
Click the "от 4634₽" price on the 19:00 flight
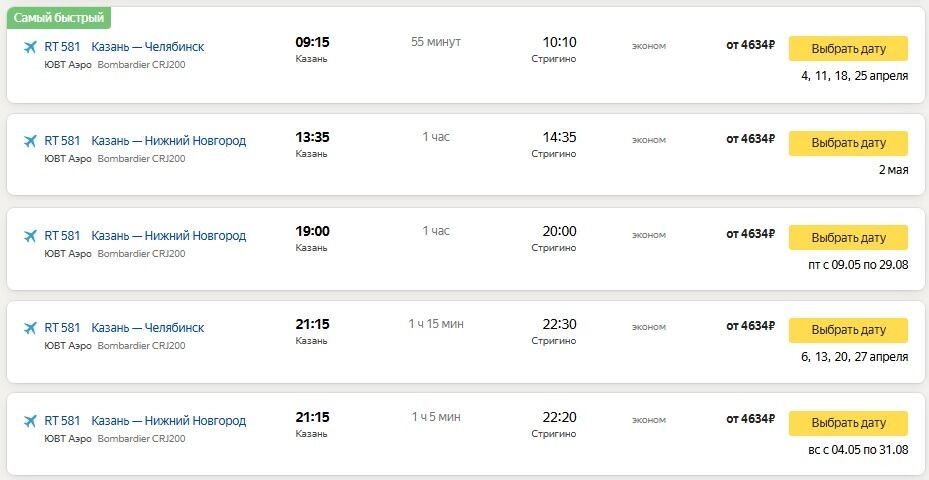pyautogui.click(x=750, y=234)
